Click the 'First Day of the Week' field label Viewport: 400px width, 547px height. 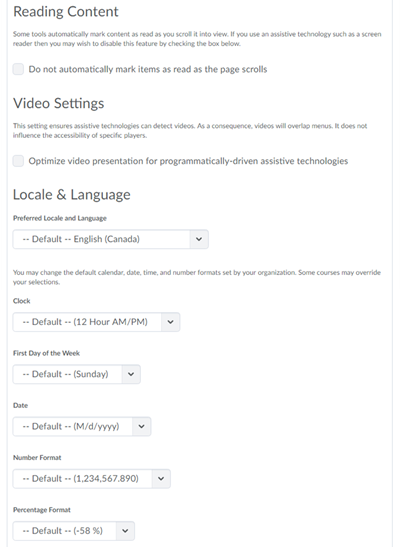tap(46, 353)
